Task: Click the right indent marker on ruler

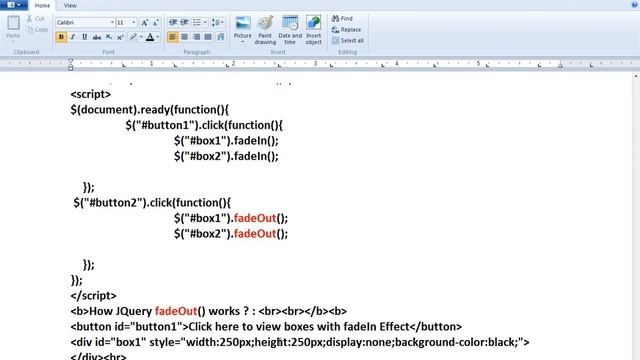Action: (560, 65)
